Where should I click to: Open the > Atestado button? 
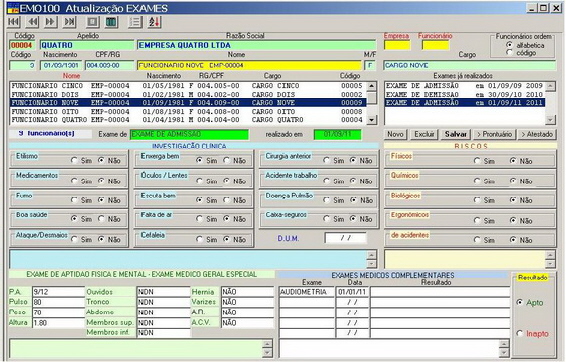pos(537,134)
